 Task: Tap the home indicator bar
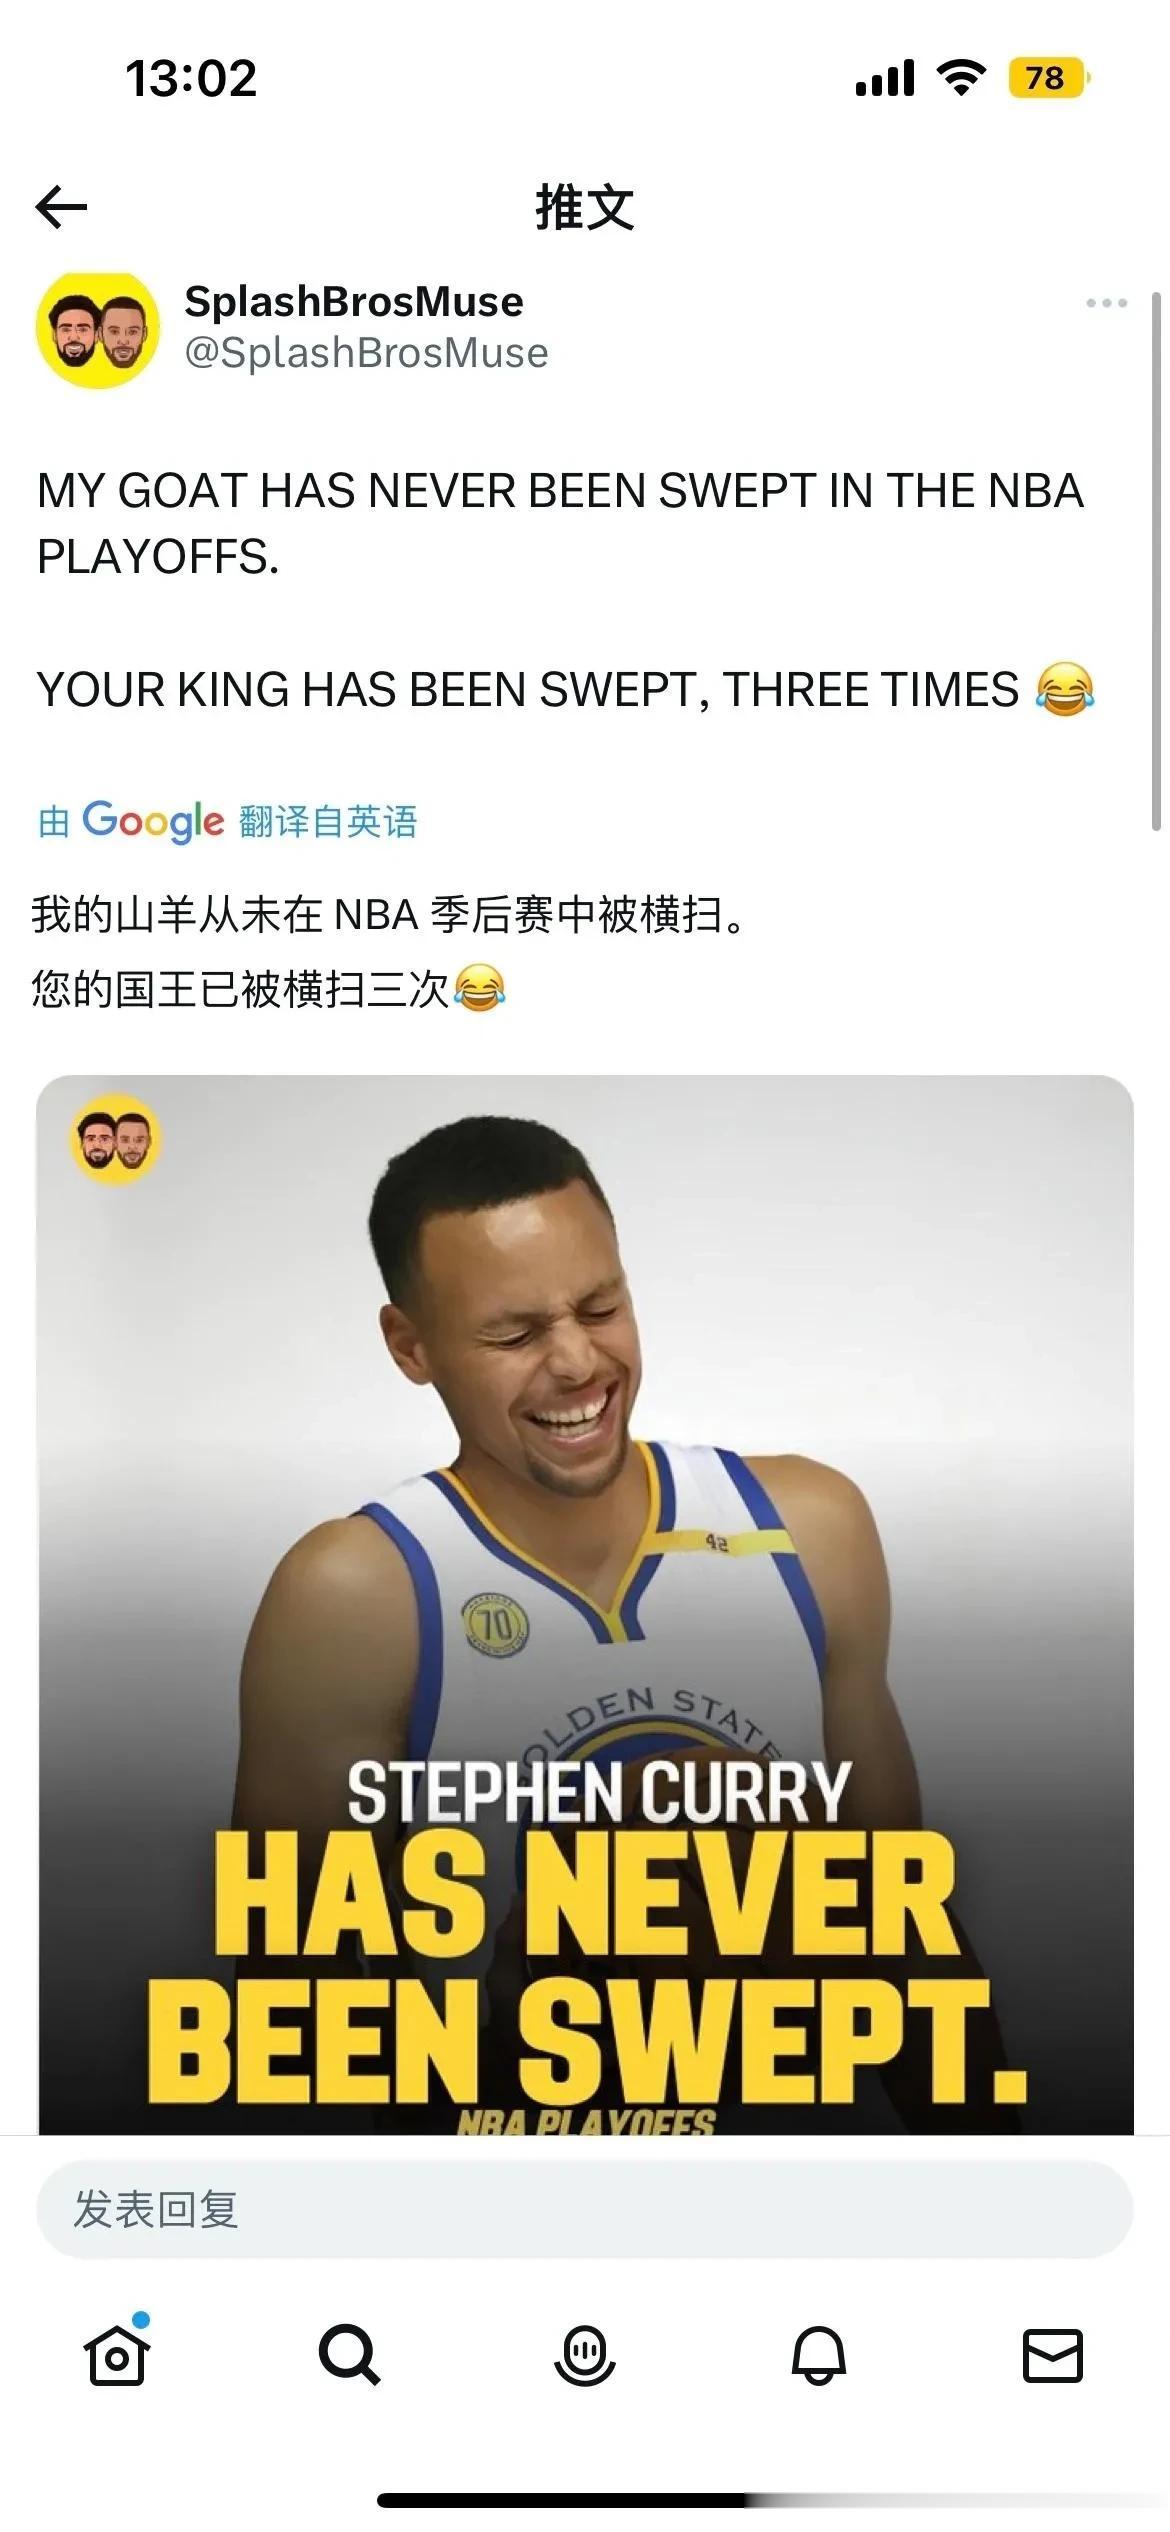pyautogui.click(x=585, y=2500)
